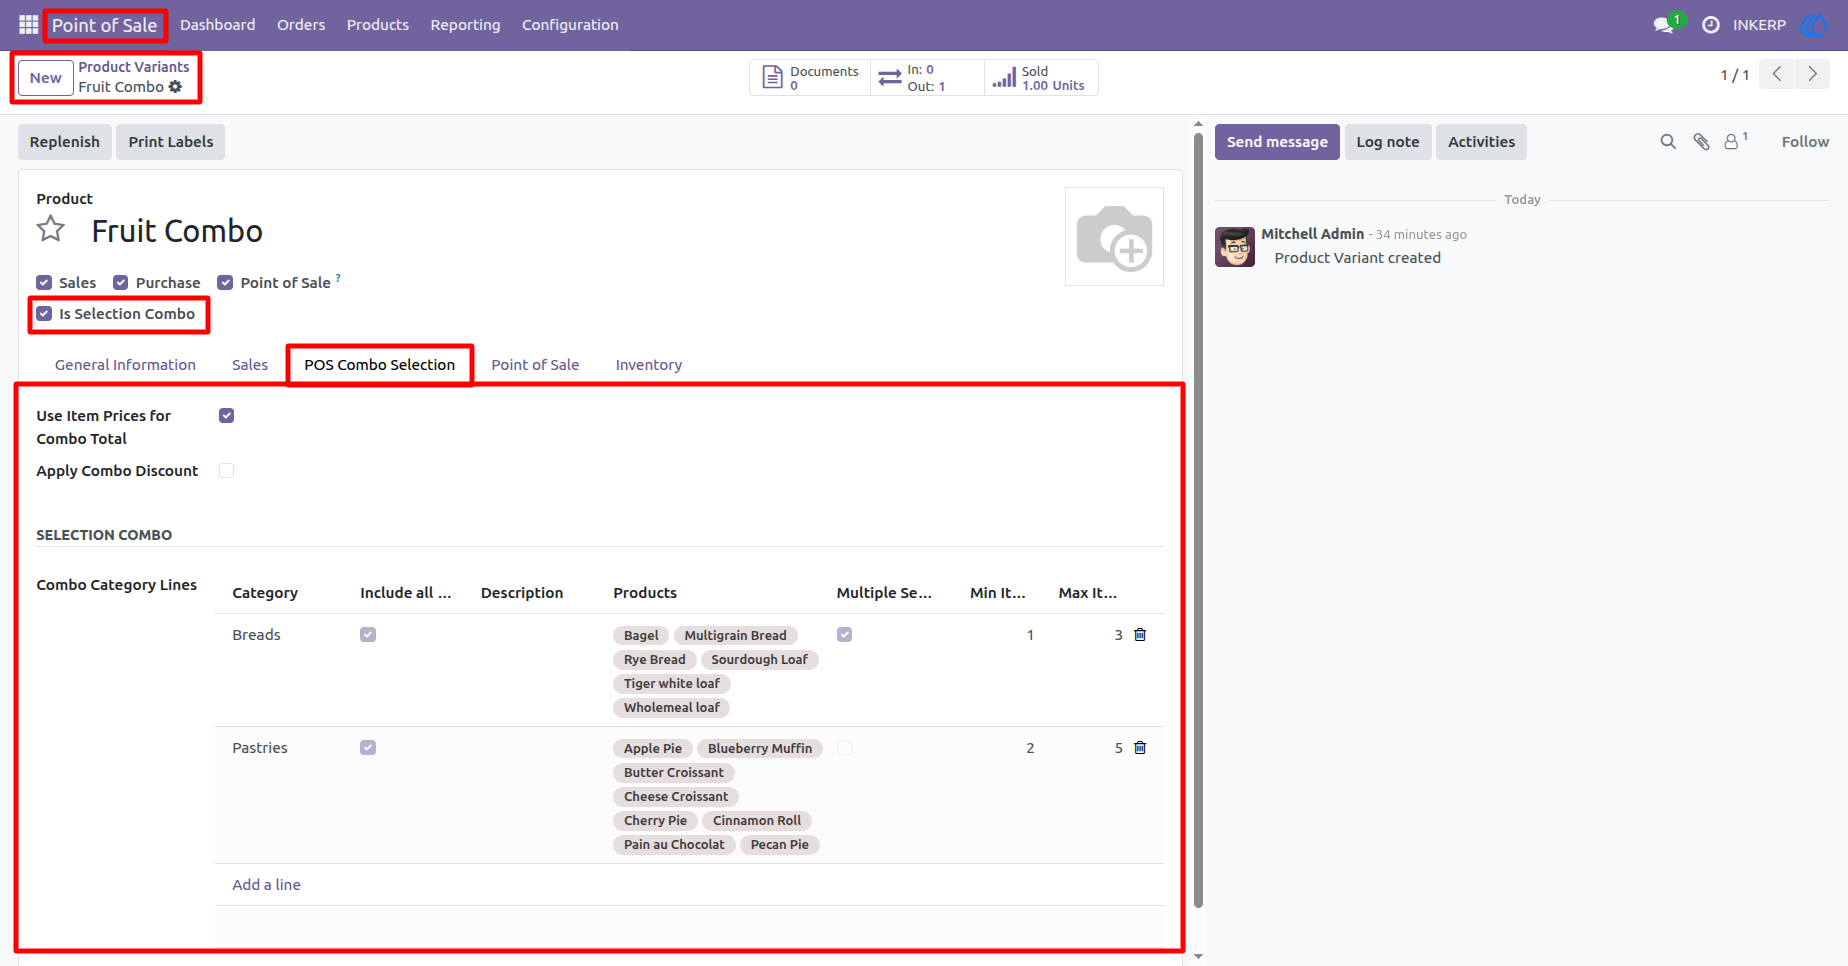Open the user avatar menu
The width and height of the screenshot is (1848, 966).
(x=1813, y=24)
